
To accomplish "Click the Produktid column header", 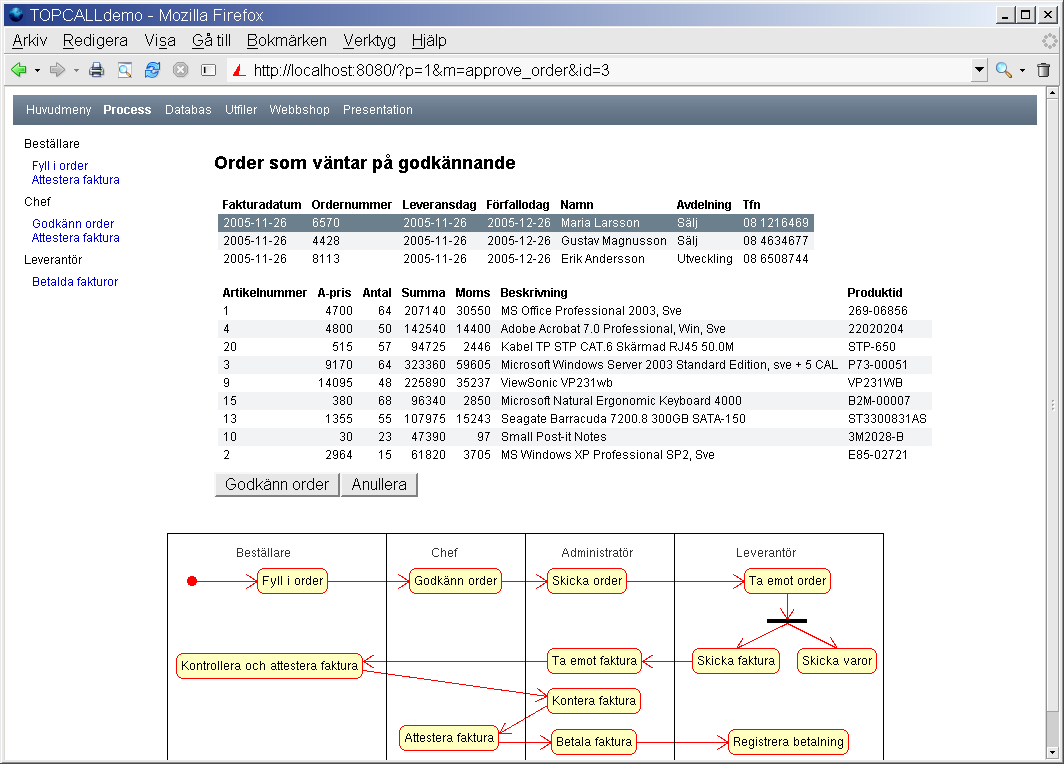I will (875, 293).
